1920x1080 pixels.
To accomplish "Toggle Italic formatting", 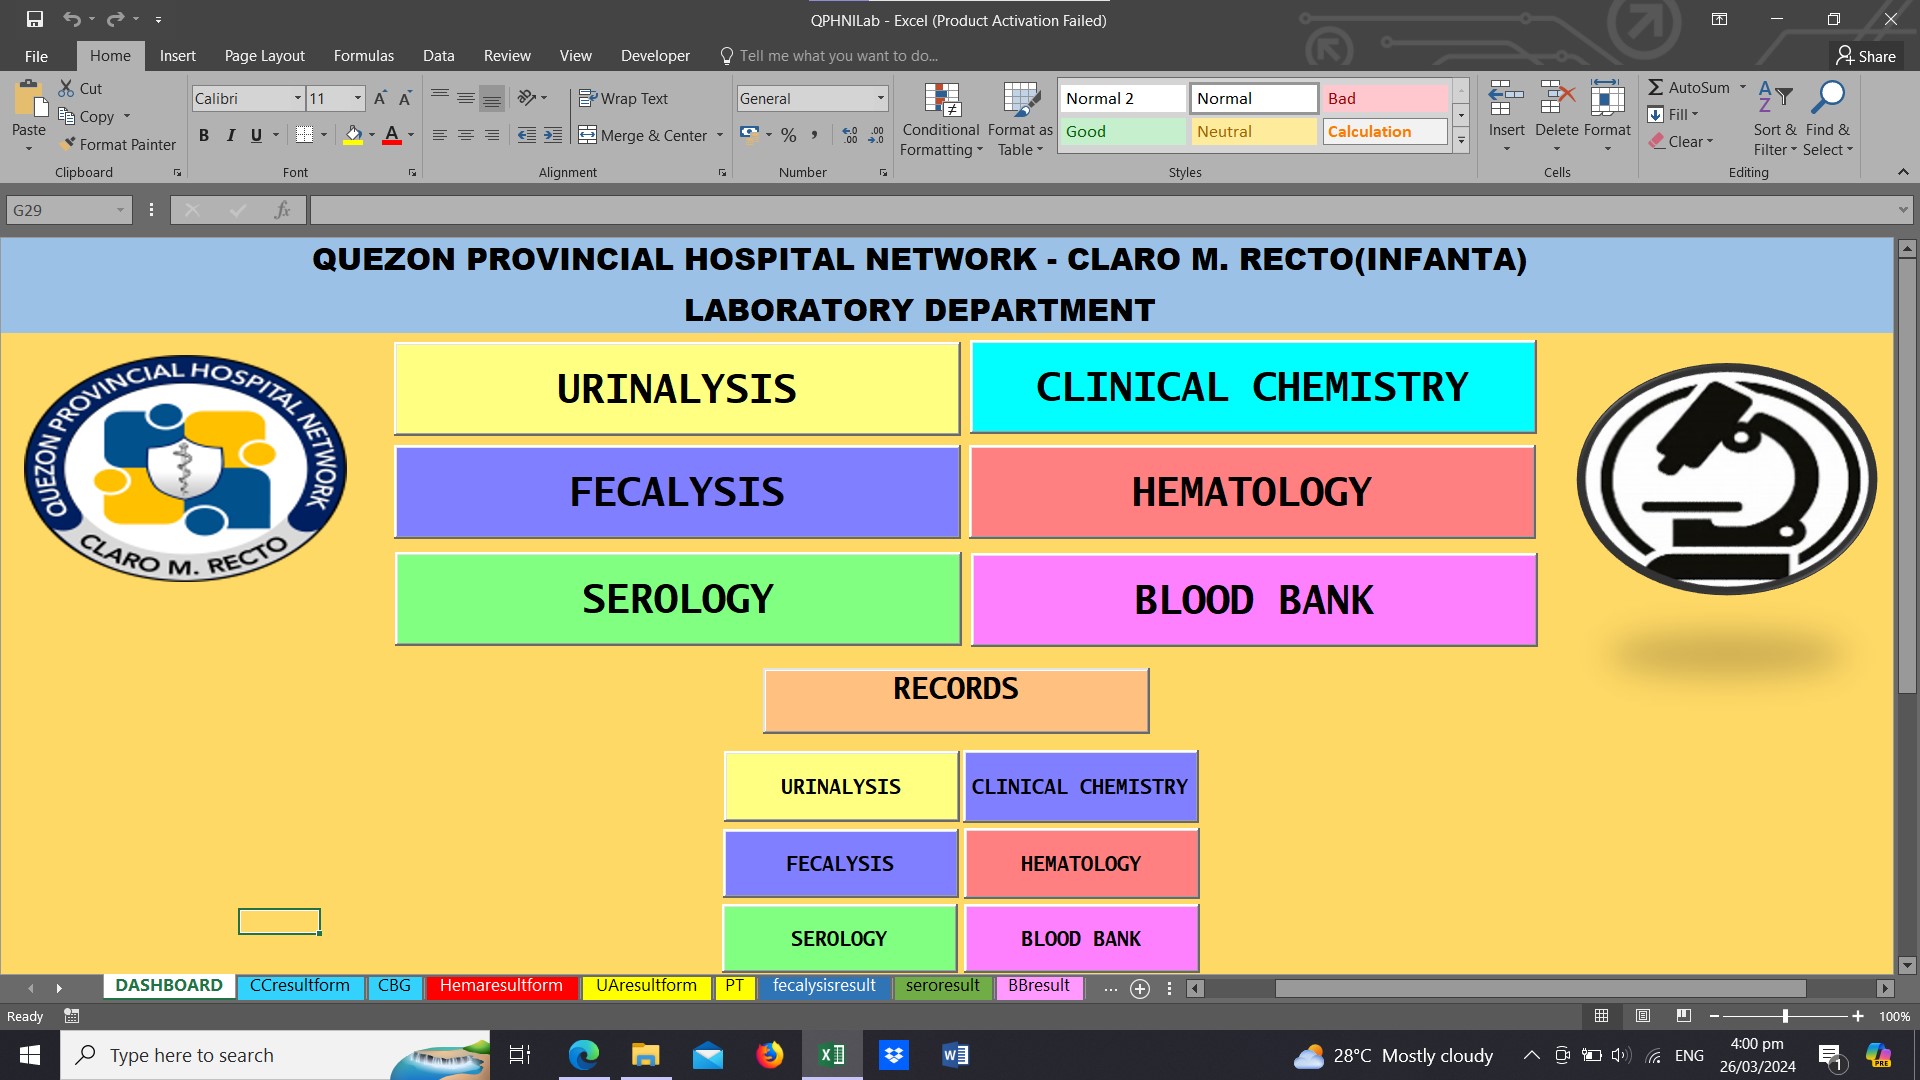I will point(230,135).
